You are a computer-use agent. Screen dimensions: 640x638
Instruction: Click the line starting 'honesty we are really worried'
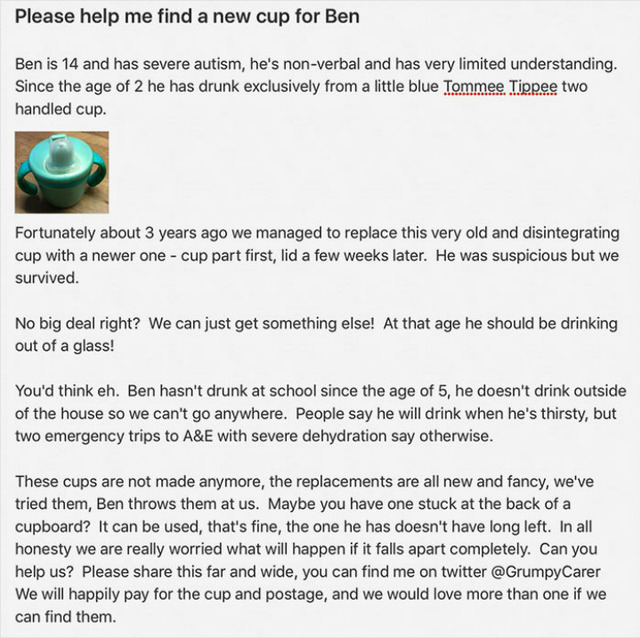tap(306, 549)
